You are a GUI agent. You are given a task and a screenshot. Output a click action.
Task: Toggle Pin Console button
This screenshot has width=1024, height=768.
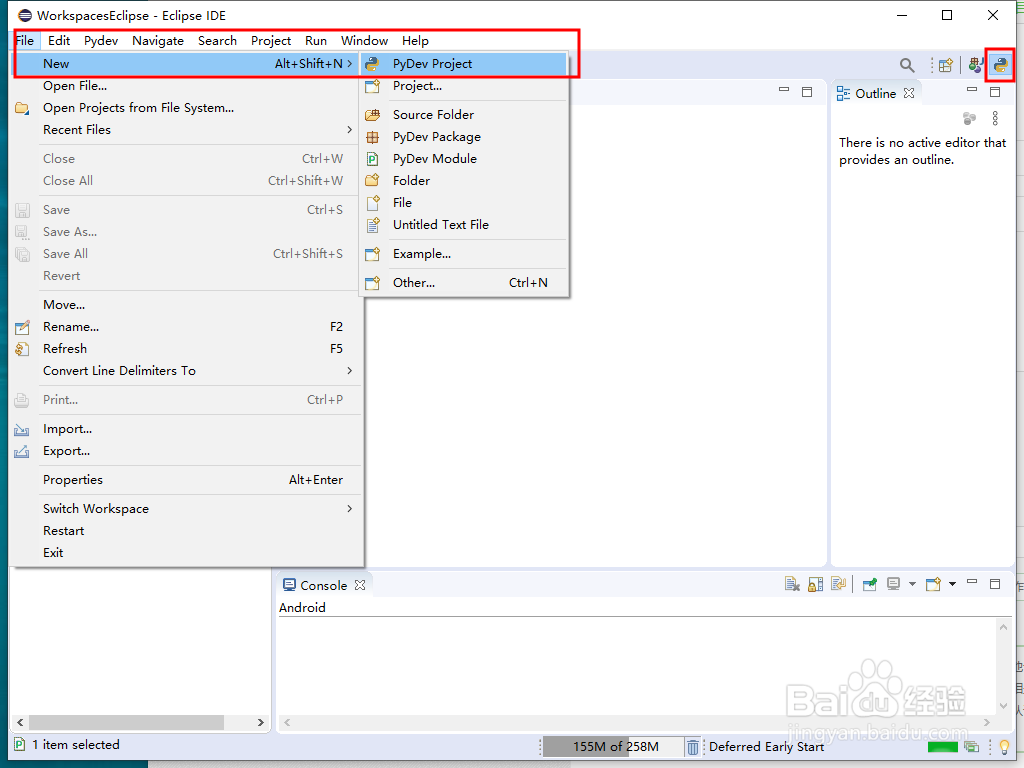coord(870,584)
